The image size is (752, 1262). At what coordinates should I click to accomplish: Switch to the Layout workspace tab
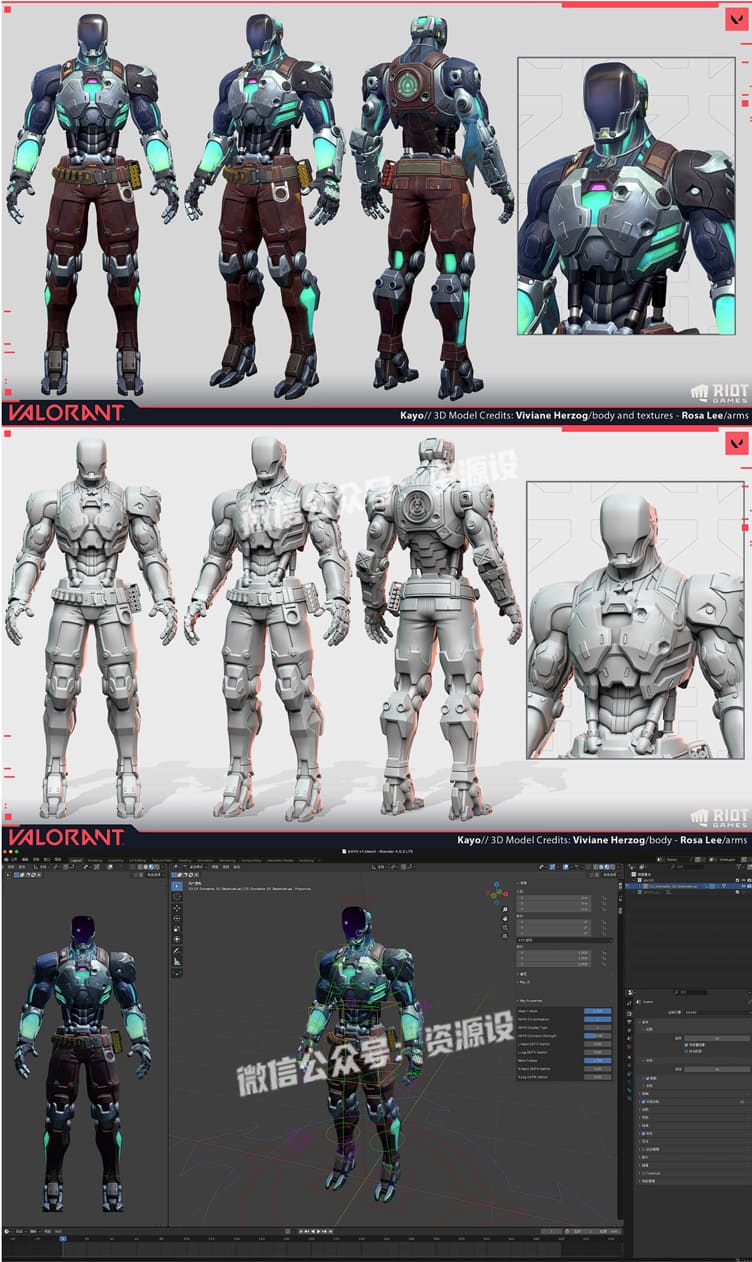coord(76,859)
